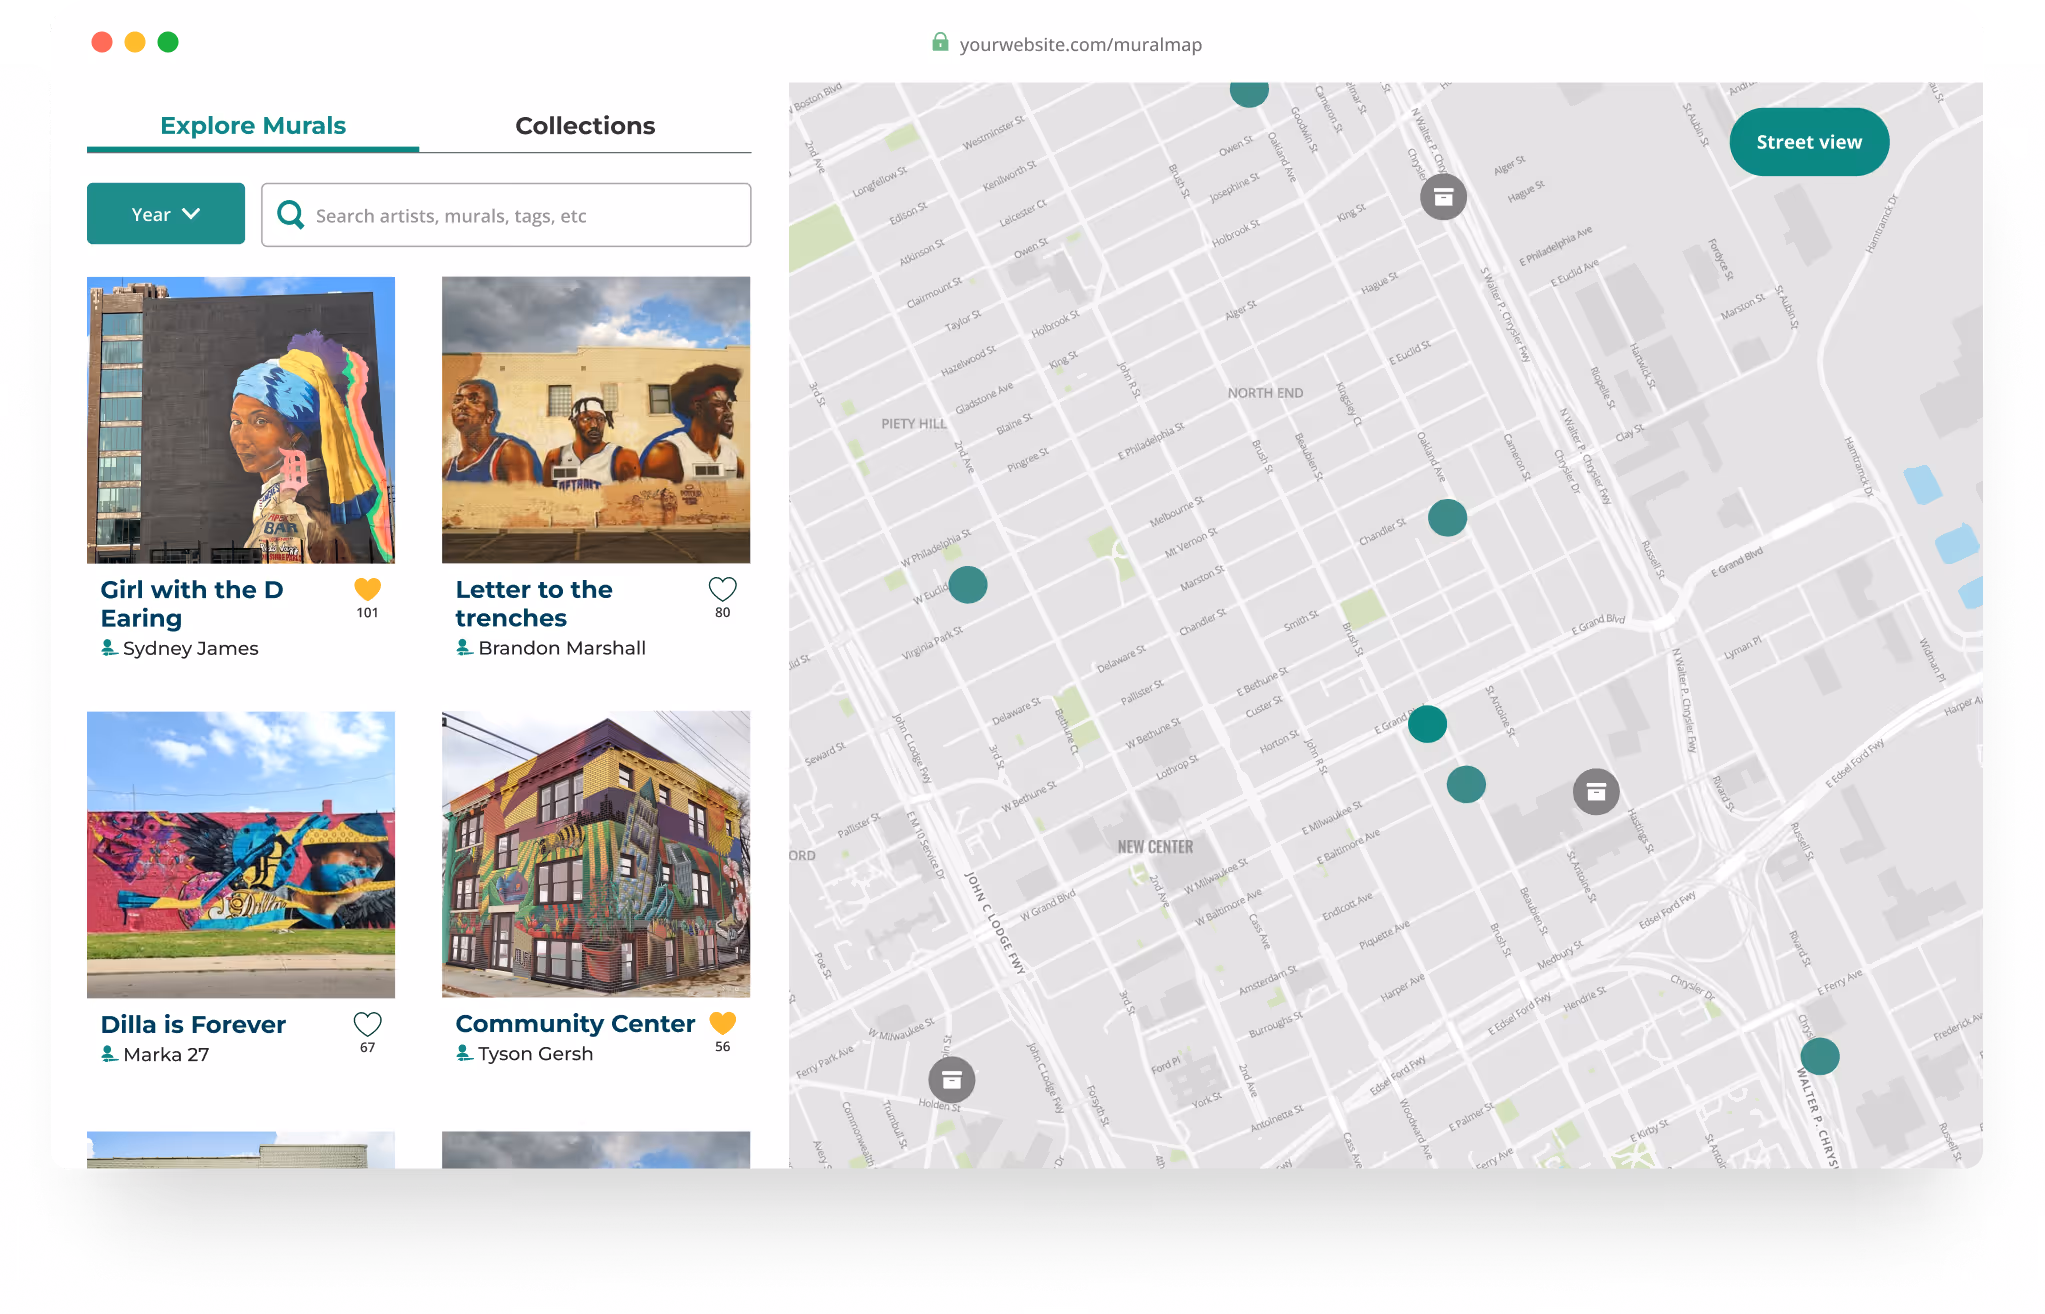Select the teal marker near Chandler St
This screenshot has height=1314, width=2045.
(x=1447, y=518)
